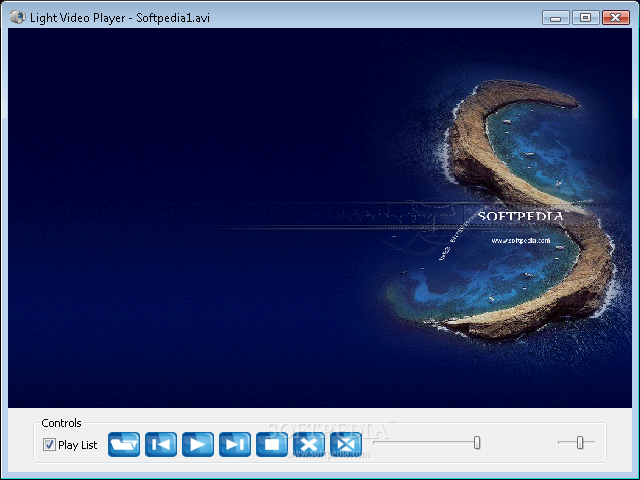Click the Light Video Player title bar icon
This screenshot has height=480, width=640.
click(x=18, y=17)
